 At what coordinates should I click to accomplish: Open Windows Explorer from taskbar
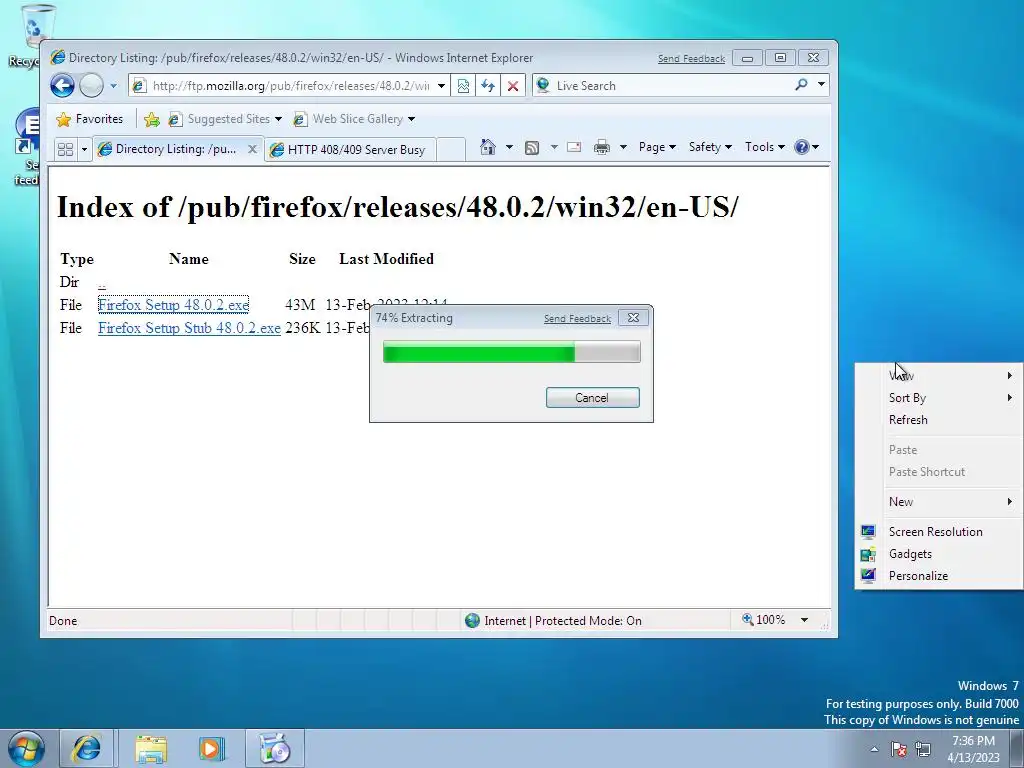[151, 748]
